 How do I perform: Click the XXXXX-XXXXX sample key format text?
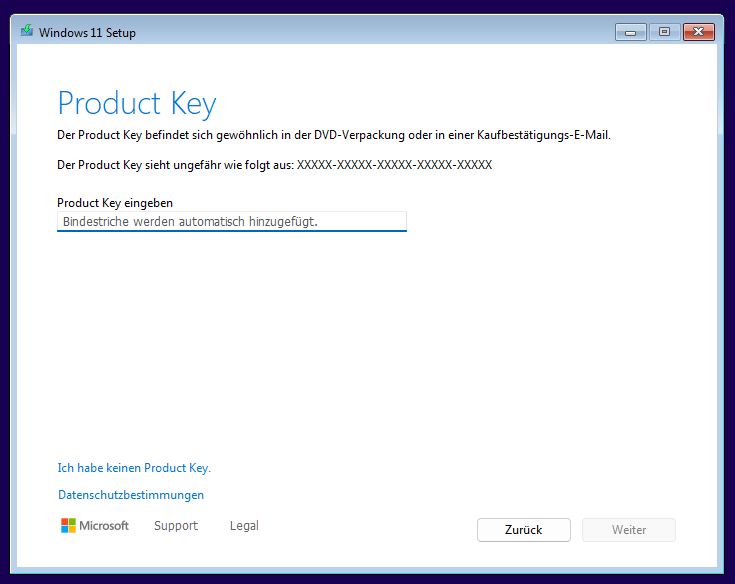point(394,165)
